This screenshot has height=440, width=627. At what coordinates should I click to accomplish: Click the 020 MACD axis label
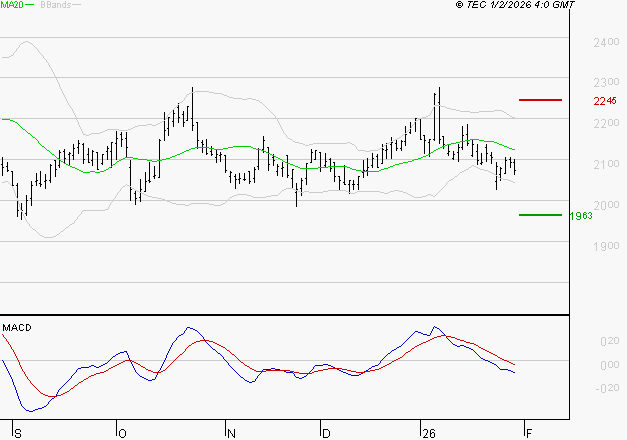pos(610,341)
